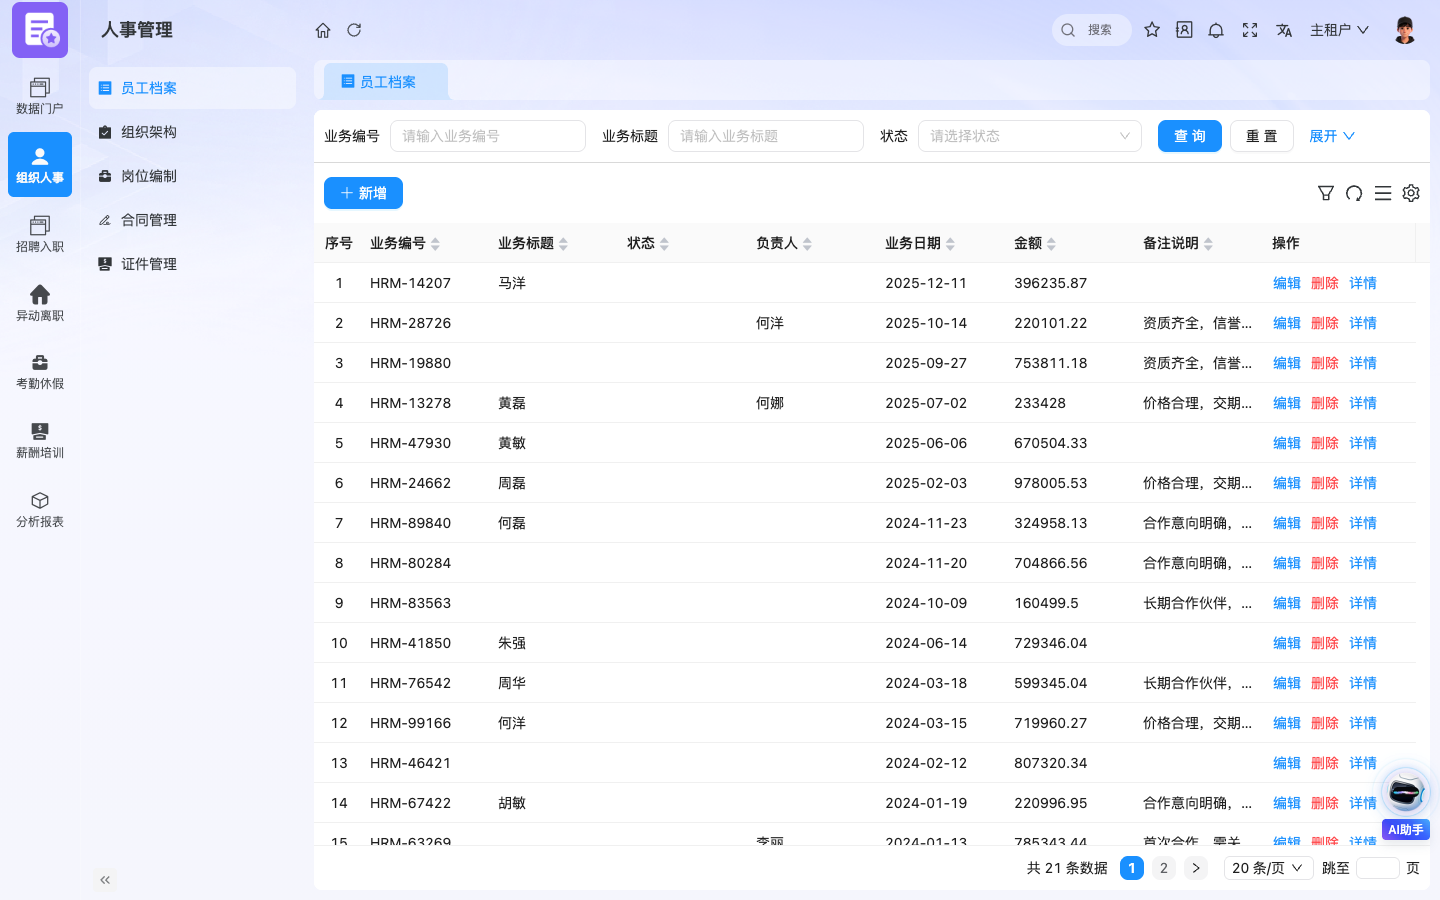Open the table filter funnel icon
Image resolution: width=1440 pixels, height=900 pixels.
coord(1326,193)
